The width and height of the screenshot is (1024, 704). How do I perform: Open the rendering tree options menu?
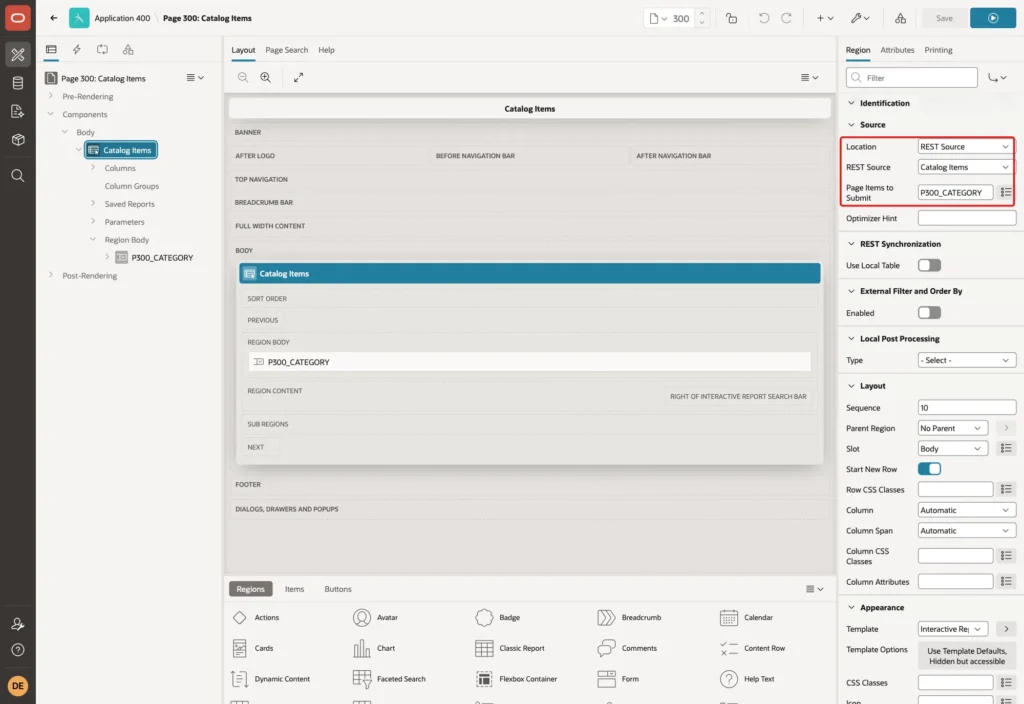click(x=195, y=78)
